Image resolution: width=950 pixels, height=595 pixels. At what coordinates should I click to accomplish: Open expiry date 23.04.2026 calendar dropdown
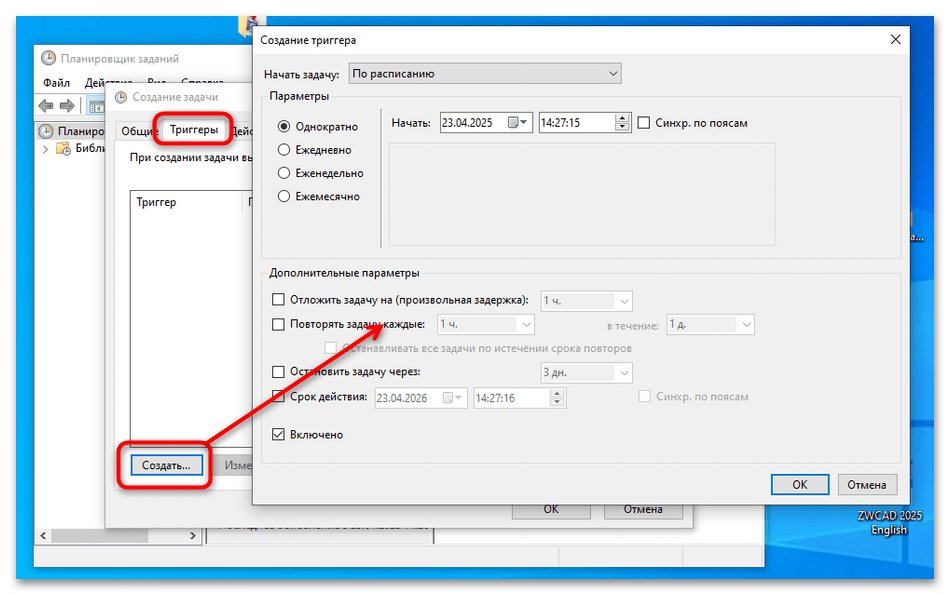[453, 398]
